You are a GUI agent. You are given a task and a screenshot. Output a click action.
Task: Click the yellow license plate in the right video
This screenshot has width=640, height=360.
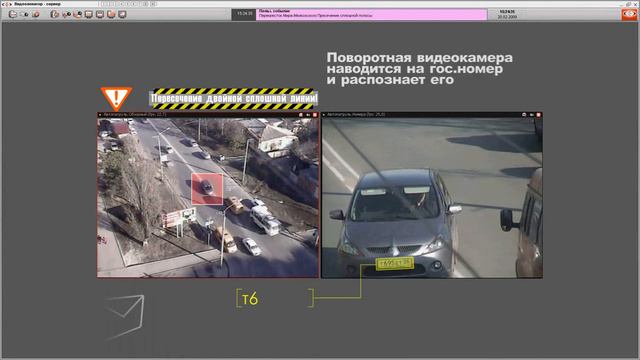pos(395,263)
